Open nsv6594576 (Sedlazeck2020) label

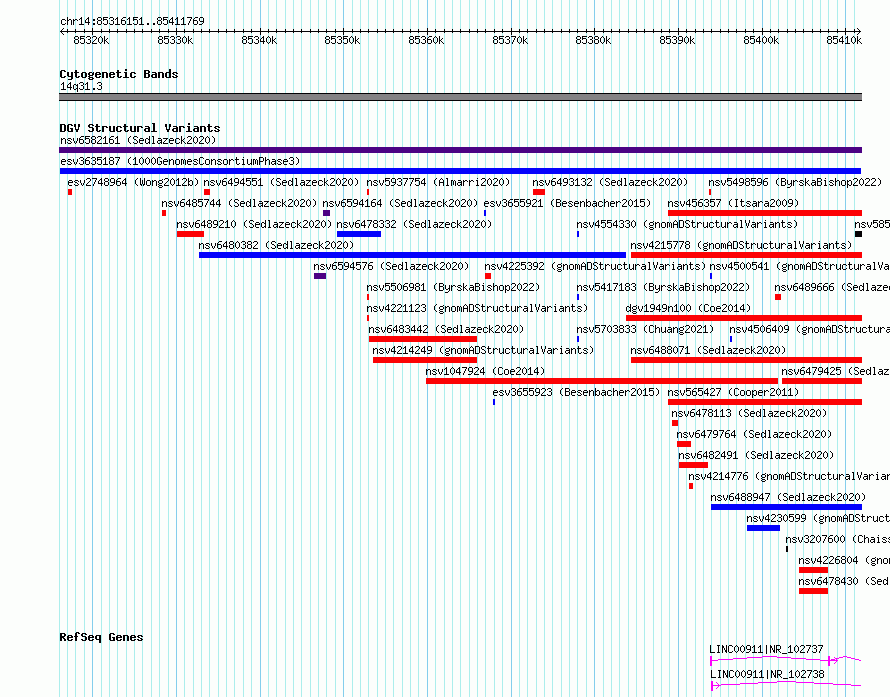coord(392,266)
